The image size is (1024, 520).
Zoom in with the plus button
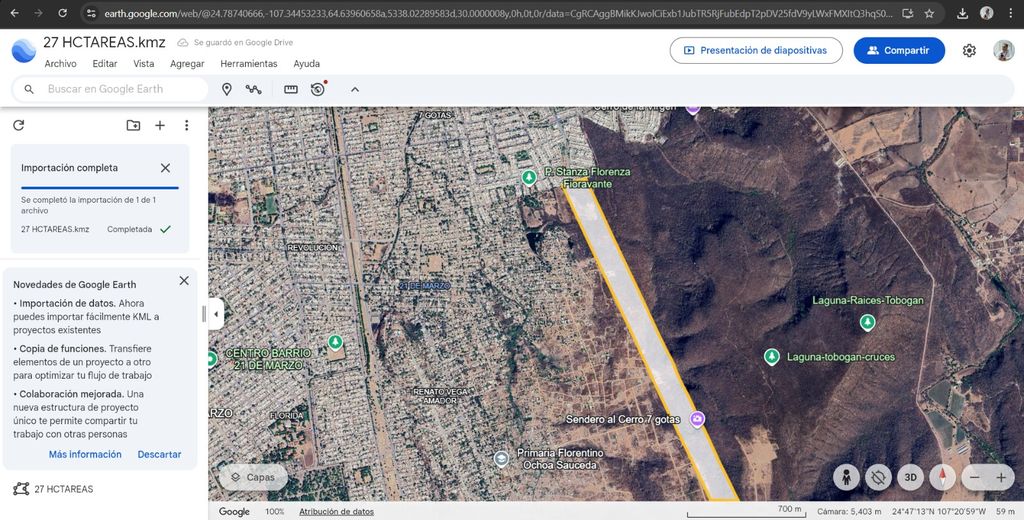coord(1000,478)
